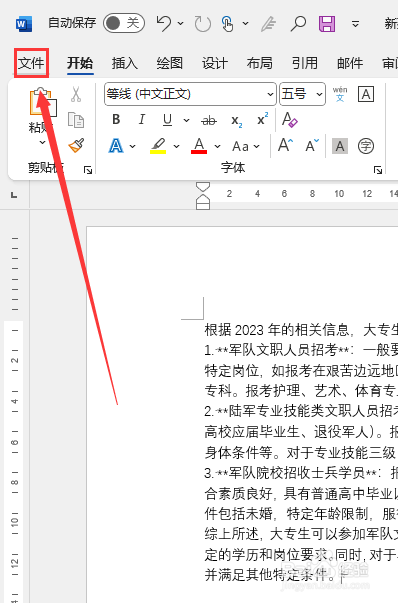
Task: Switch to the 插入 (Insert) tab
Action: pos(125,63)
